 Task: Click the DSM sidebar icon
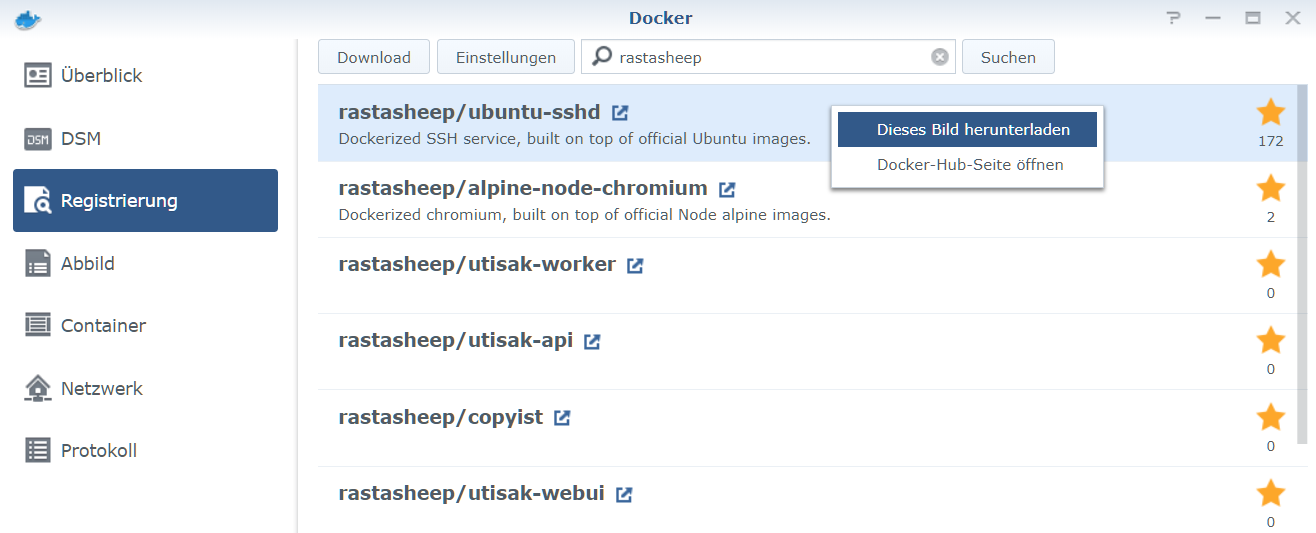(38, 138)
